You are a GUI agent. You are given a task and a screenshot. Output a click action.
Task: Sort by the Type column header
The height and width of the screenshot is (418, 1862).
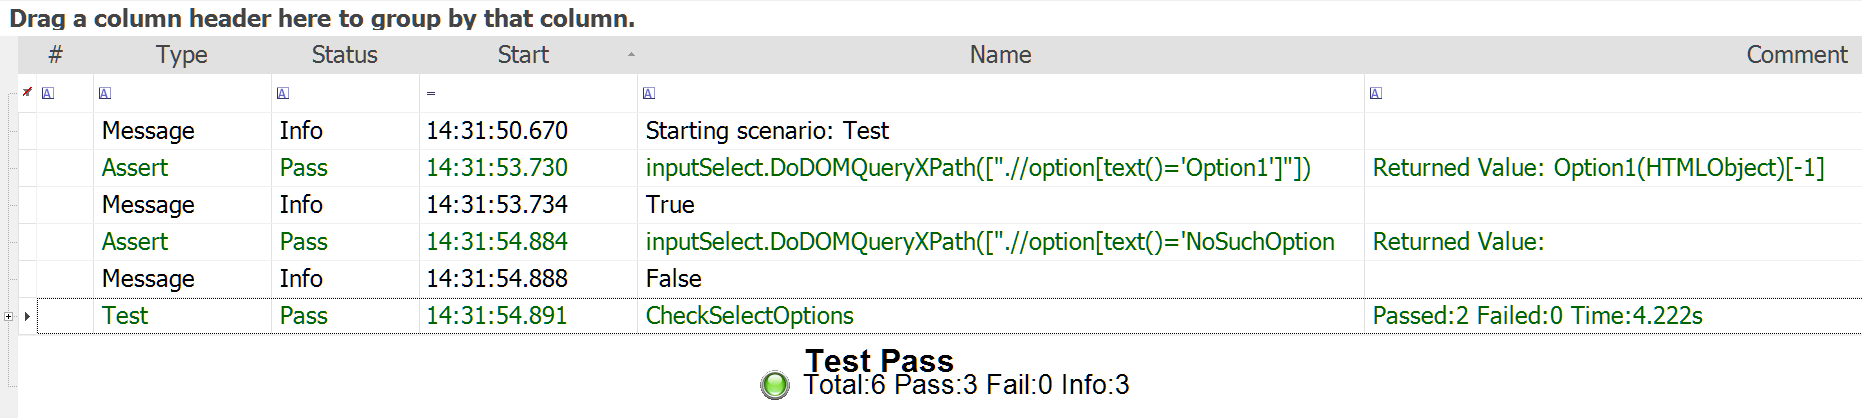181,55
